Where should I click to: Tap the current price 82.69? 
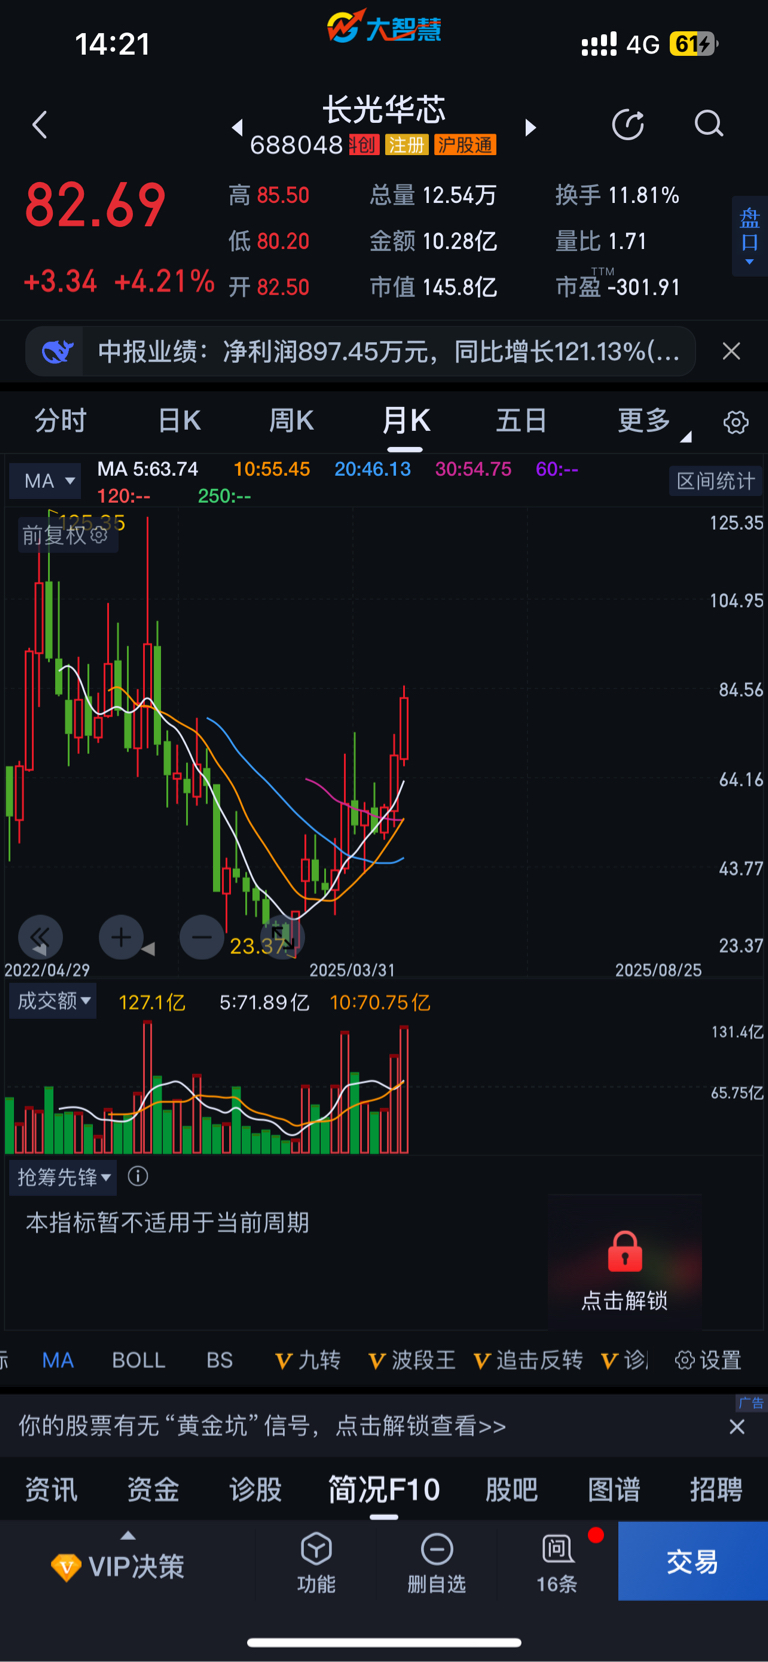[x=95, y=206]
